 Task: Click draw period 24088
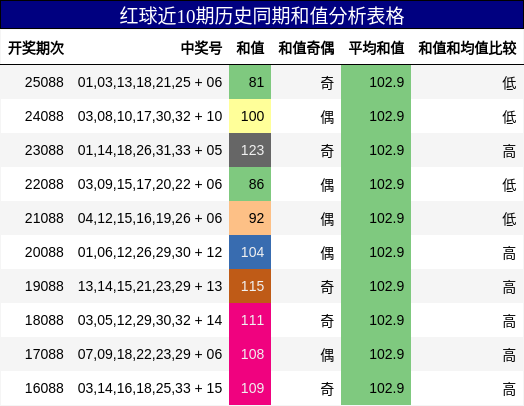pos(44,116)
